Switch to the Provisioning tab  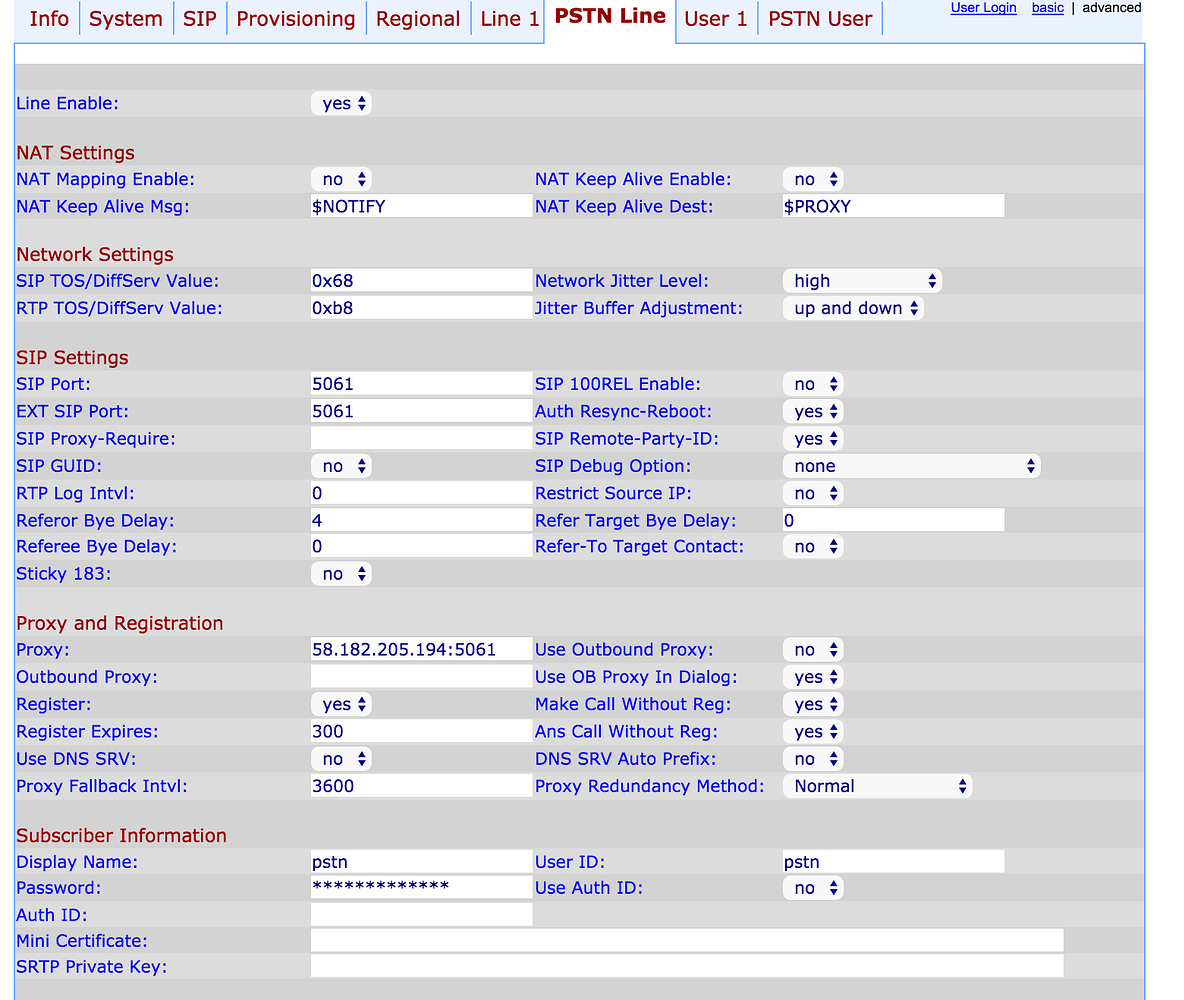[x=295, y=19]
